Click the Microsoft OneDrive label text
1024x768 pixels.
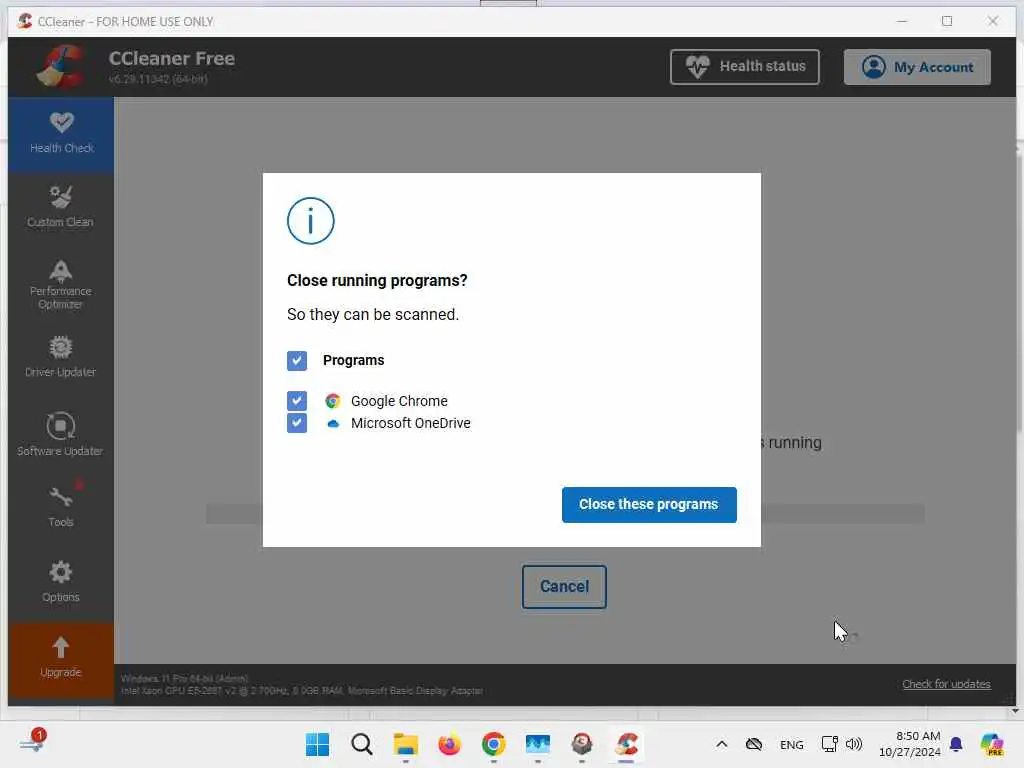410,423
